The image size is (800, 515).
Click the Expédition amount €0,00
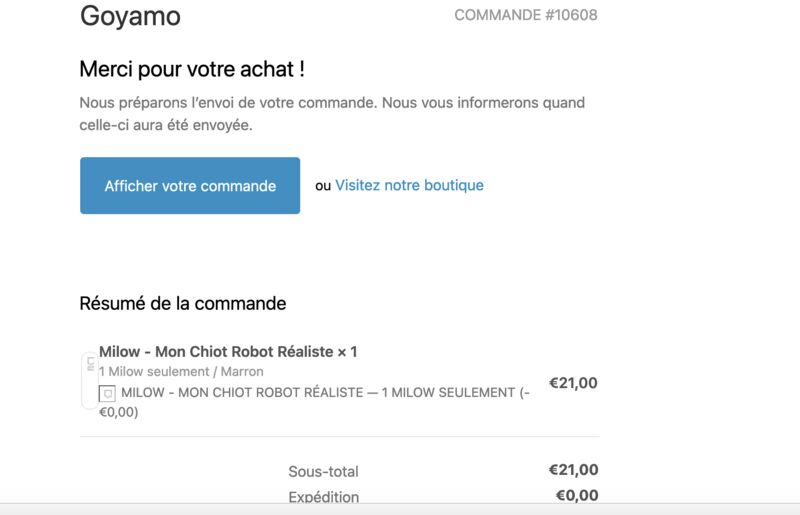[577, 495]
